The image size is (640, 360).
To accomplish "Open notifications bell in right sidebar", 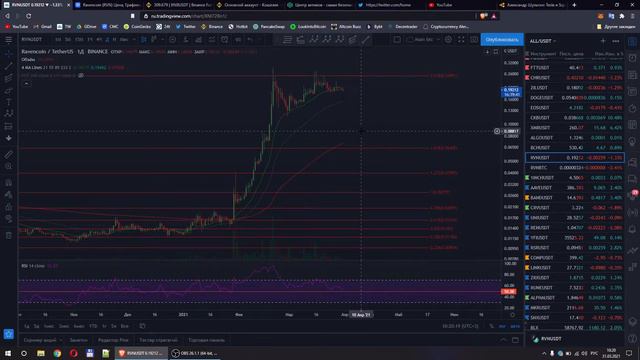I will (x=632, y=229).
